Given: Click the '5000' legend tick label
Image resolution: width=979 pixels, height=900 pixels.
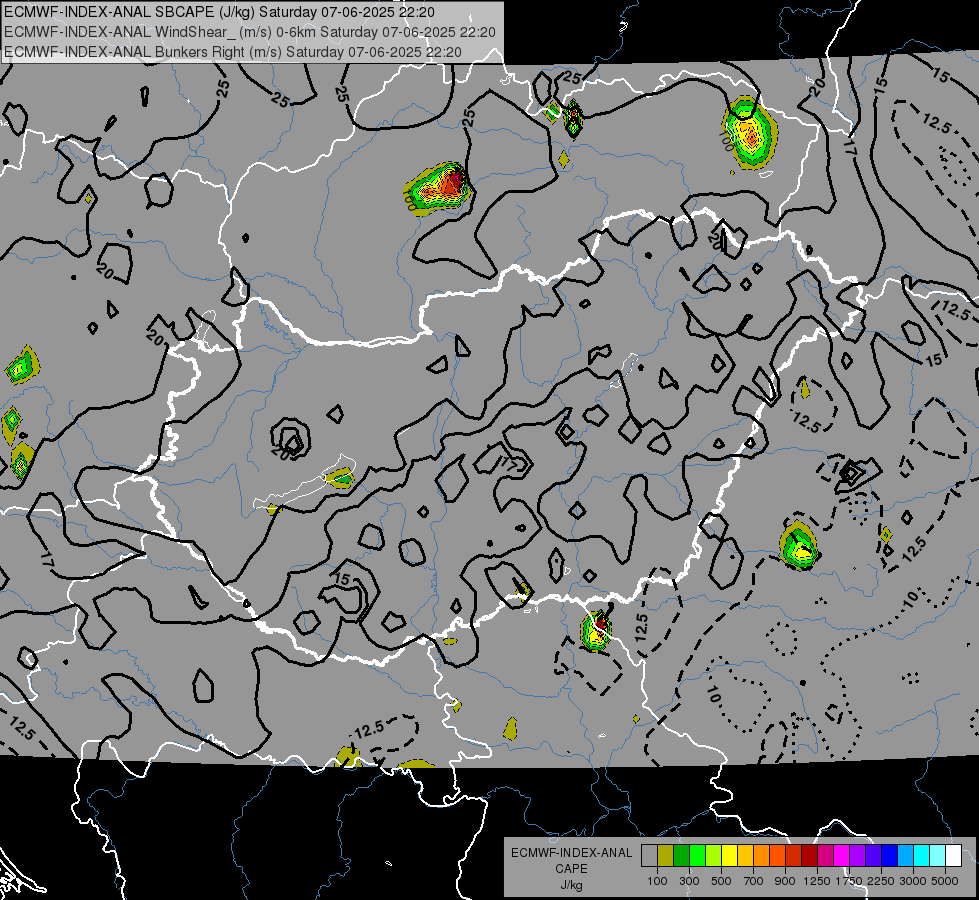Looking at the screenshot, I should click(945, 881).
